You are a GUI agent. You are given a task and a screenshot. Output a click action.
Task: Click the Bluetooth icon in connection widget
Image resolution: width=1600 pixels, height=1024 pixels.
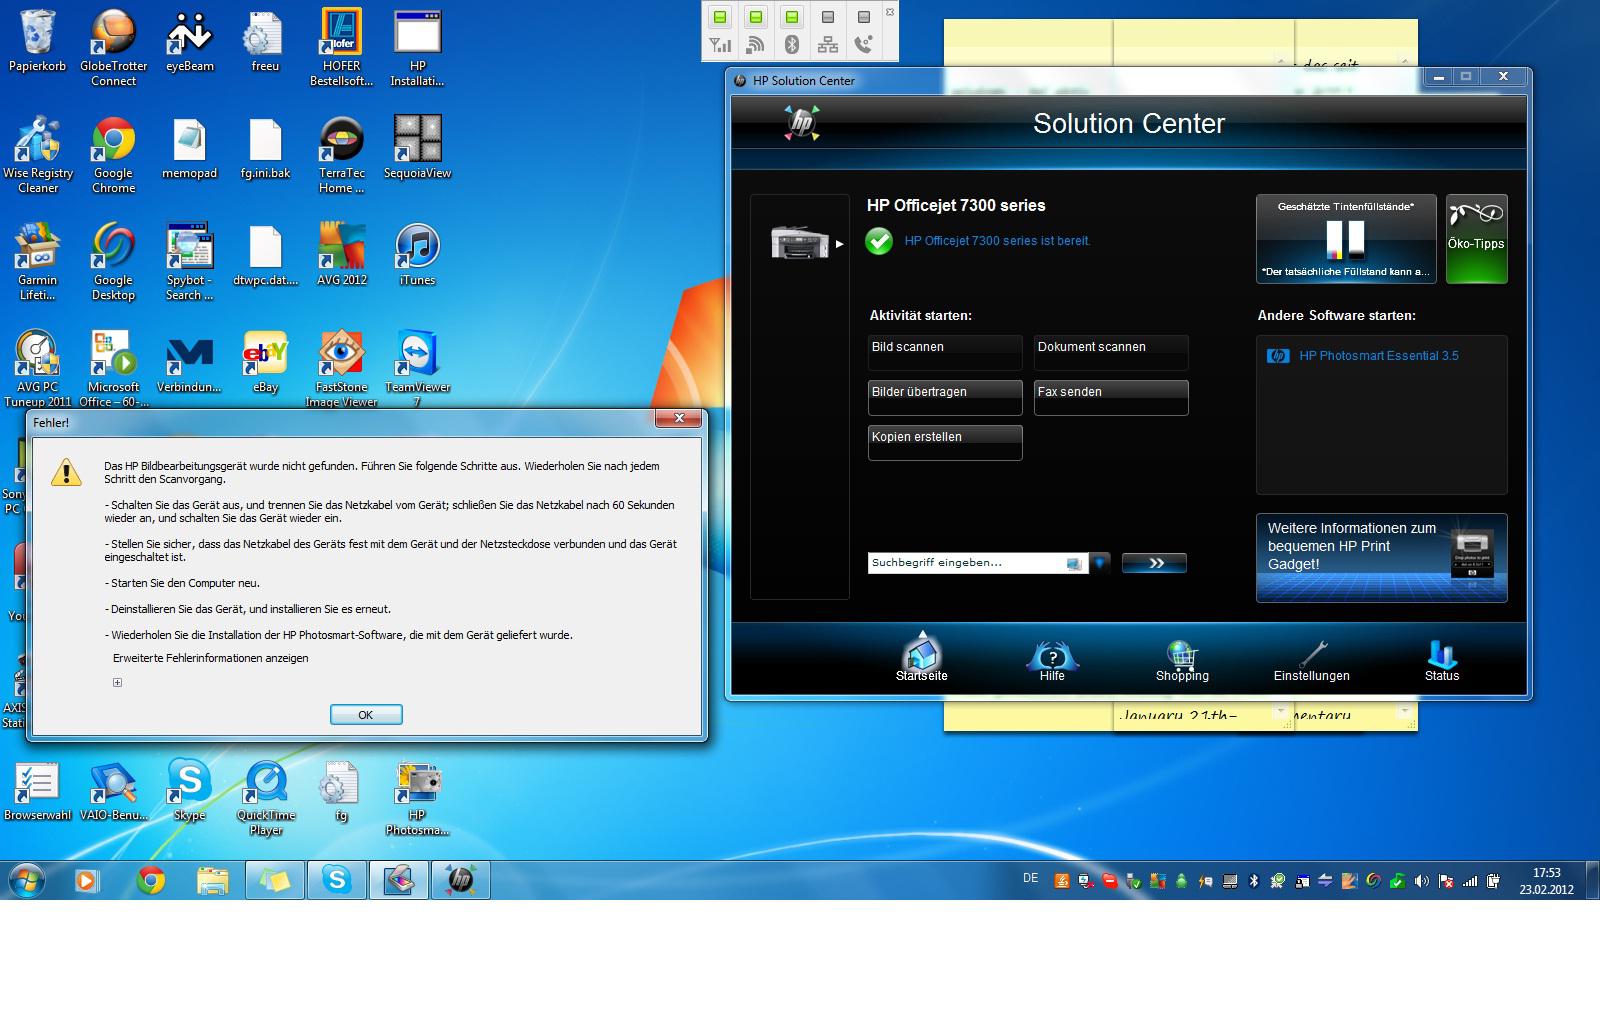point(792,44)
